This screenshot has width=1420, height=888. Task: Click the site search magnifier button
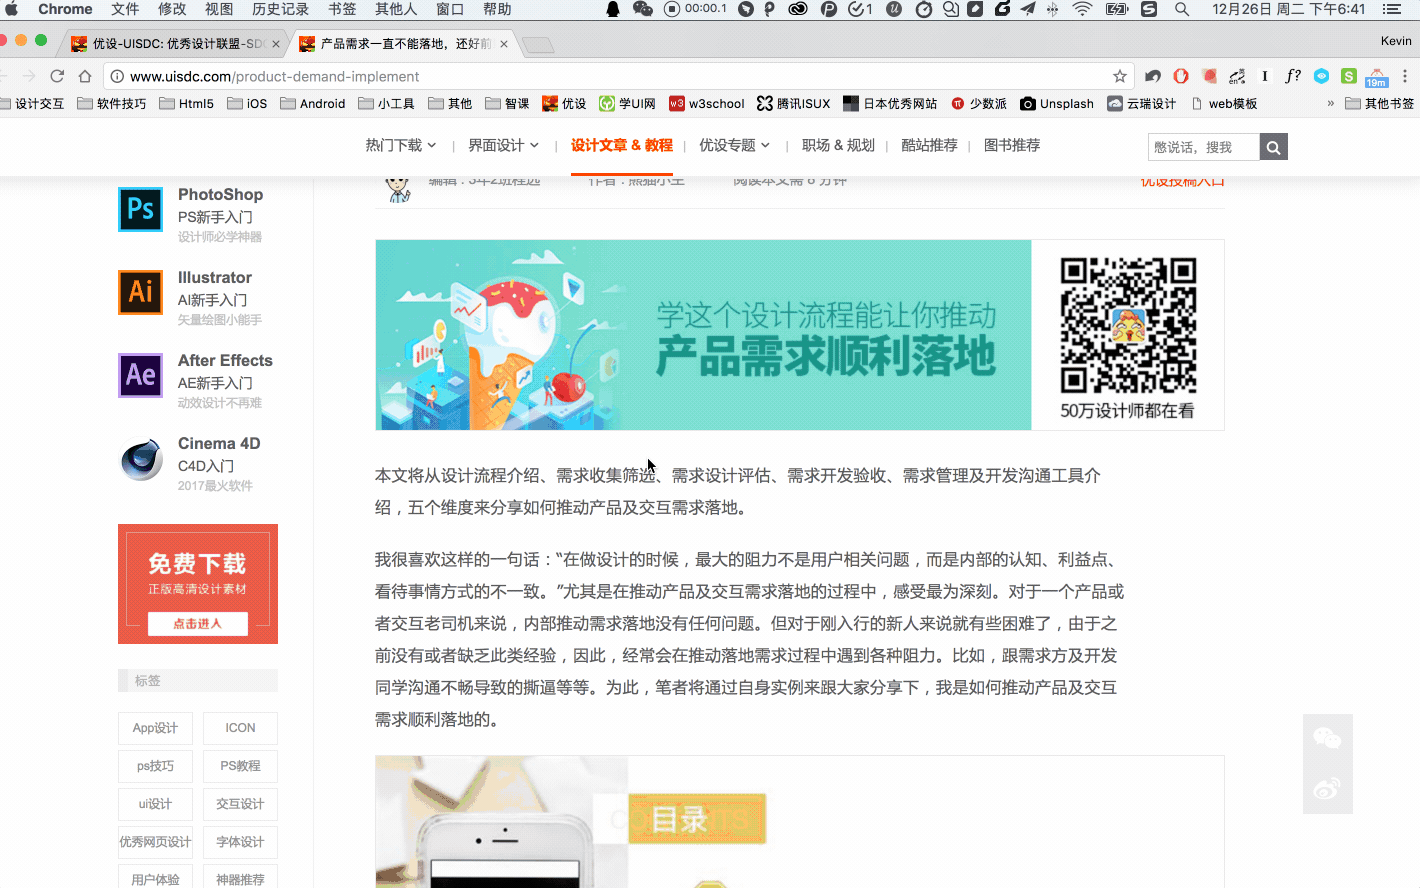1273,147
